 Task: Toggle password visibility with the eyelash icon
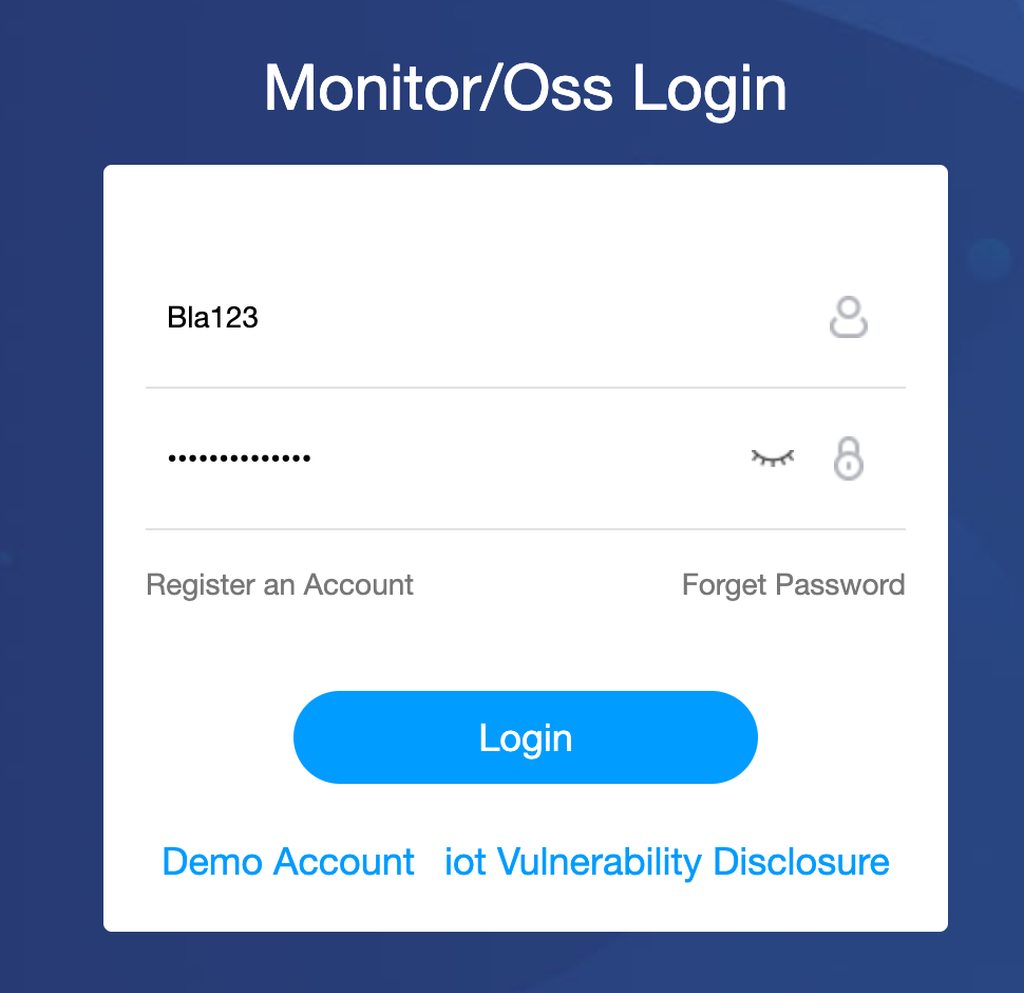point(772,458)
